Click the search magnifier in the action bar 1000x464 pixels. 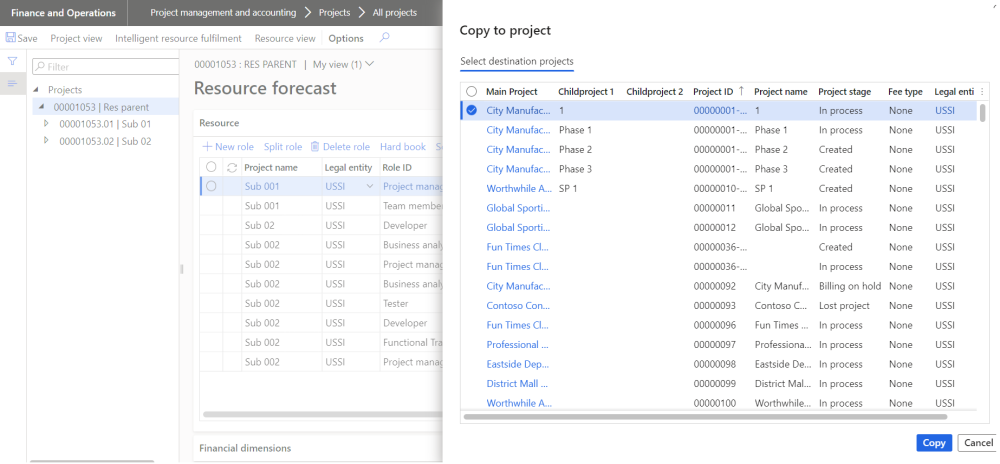point(385,38)
